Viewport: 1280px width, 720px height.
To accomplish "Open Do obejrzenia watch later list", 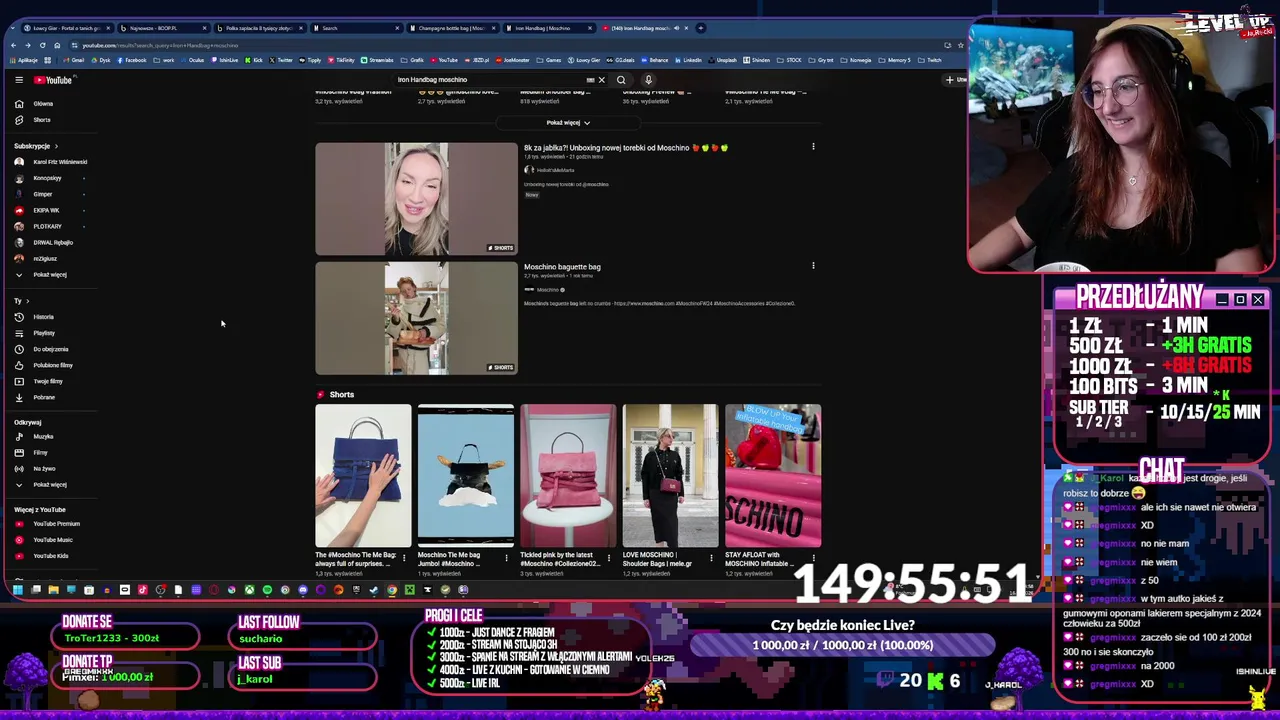I will pyautogui.click(x=43, y=349).
